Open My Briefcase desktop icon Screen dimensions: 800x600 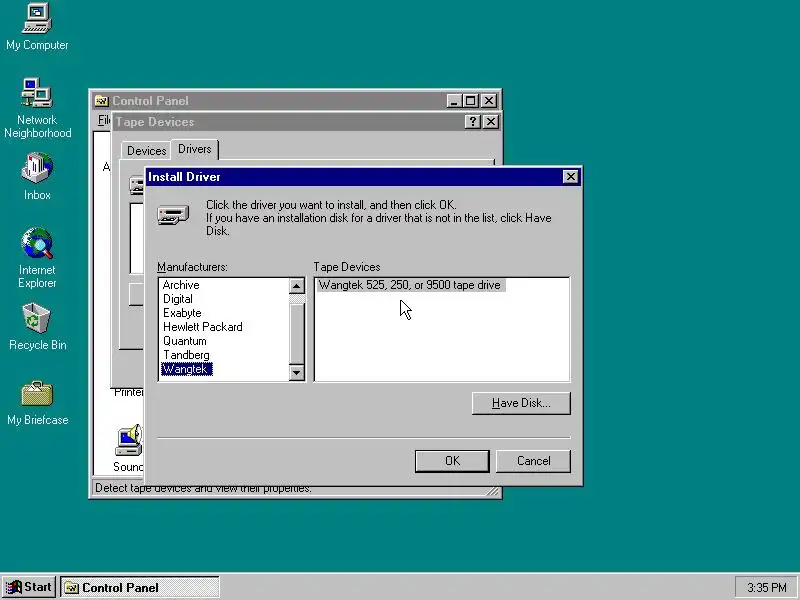pyautogui.click(x=37, y=403)
